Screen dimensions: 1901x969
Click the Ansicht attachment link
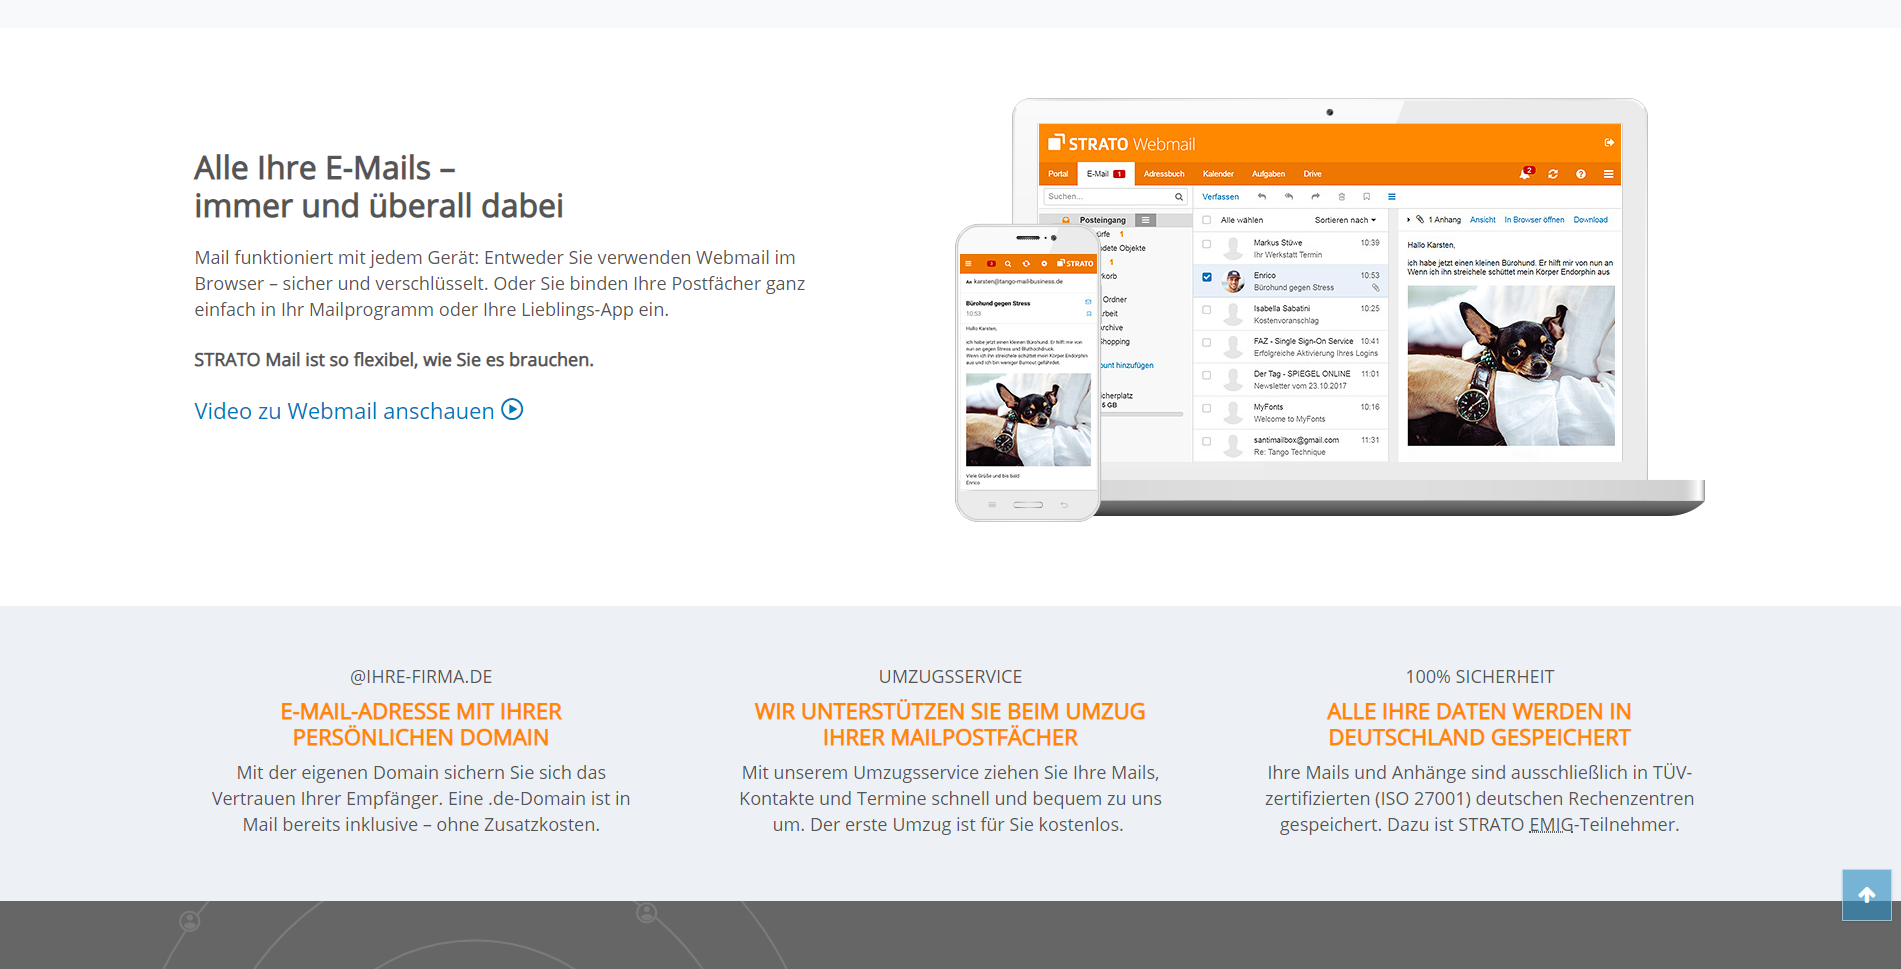(x=1483, y=220)
